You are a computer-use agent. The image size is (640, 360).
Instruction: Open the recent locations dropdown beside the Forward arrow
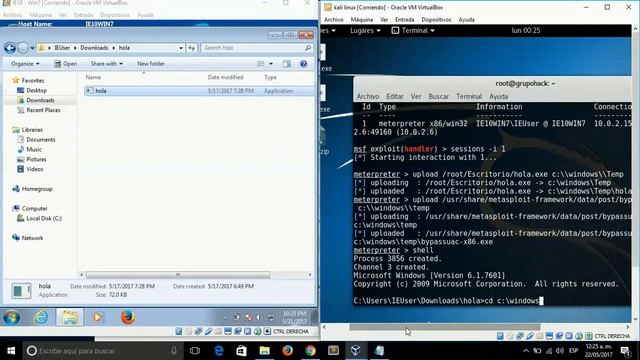click(x=32, y=48)
